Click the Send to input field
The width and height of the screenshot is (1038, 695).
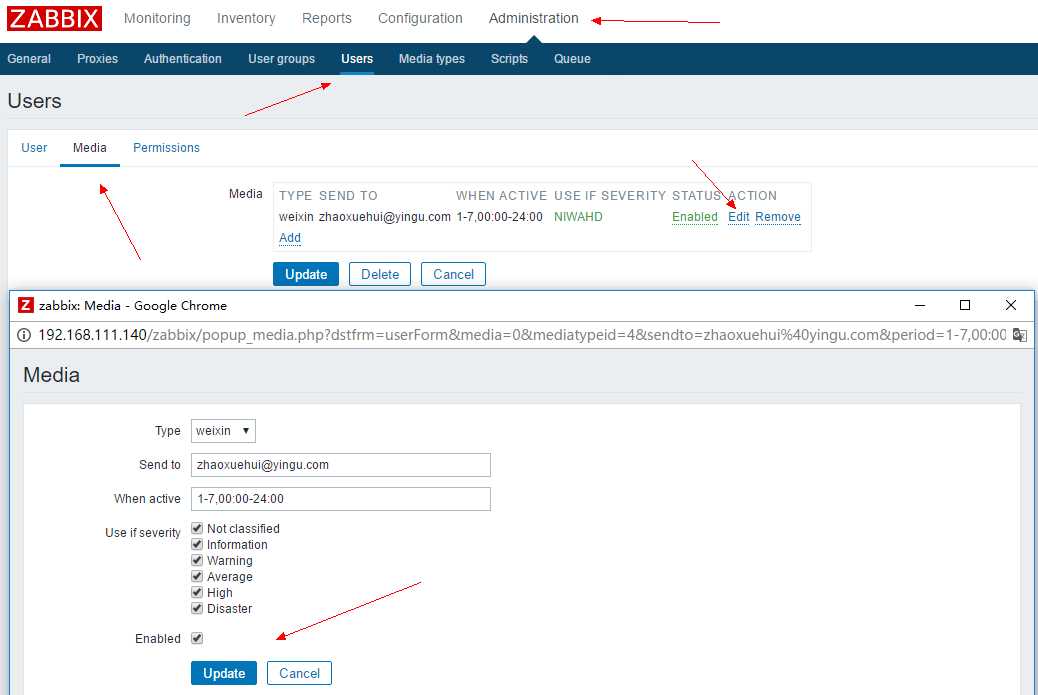coord(341,465)
